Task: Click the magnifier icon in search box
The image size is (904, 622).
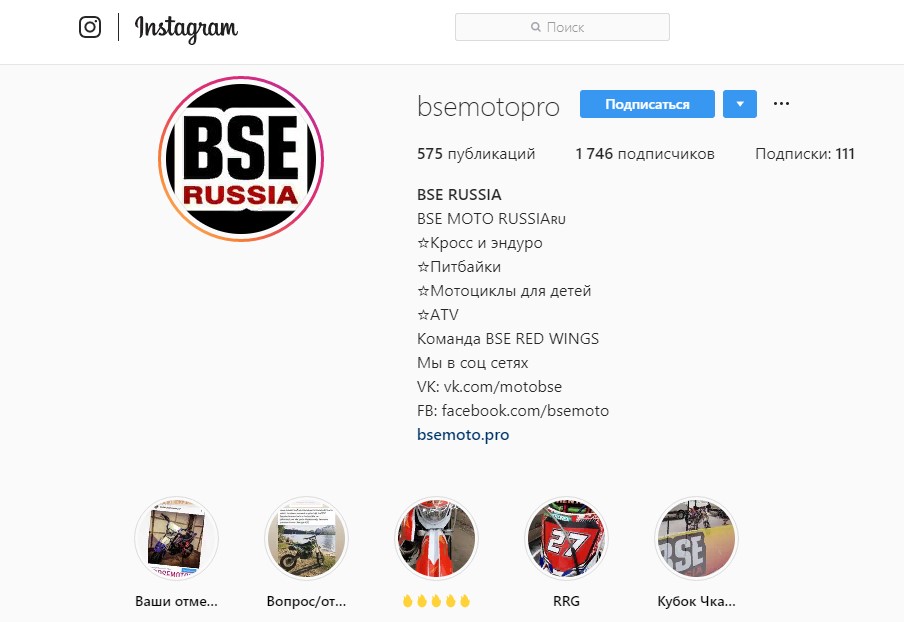Action: (x=536, y=27)
